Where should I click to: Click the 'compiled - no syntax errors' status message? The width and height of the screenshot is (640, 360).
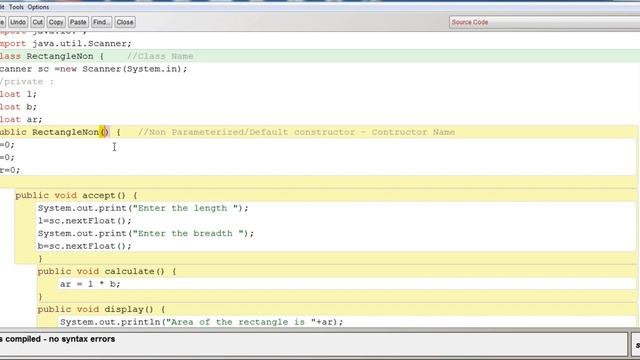58,339
